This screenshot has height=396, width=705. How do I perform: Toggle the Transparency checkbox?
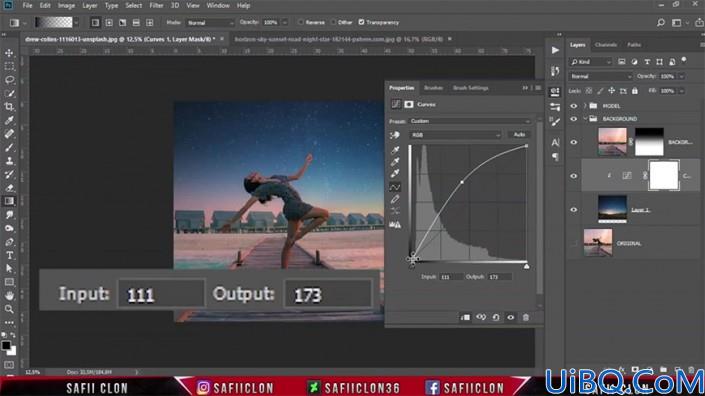click(x=361, y=22)
